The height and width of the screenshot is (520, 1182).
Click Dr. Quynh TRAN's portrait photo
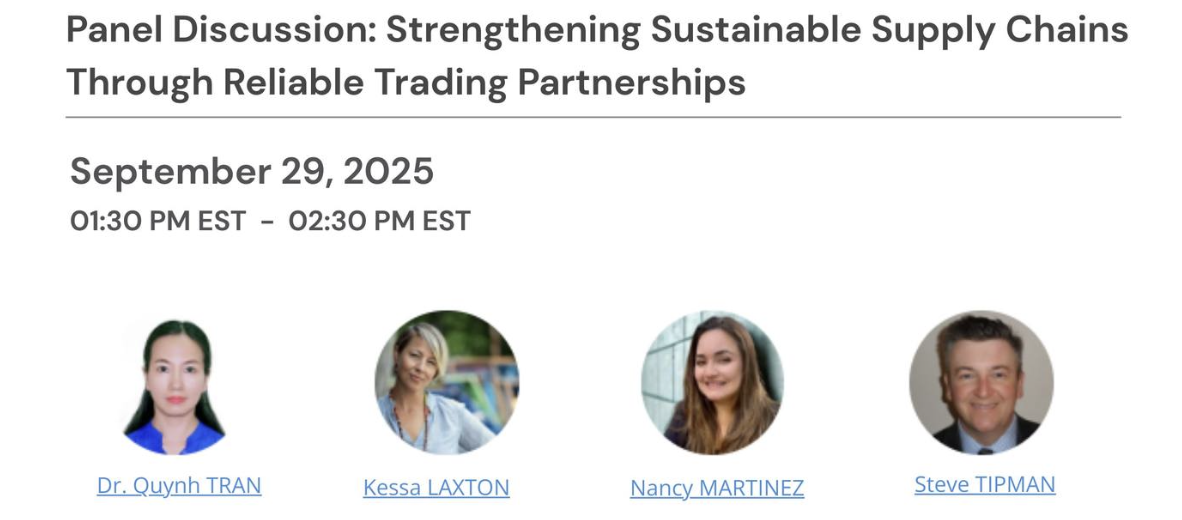click(x=175, y=387)
